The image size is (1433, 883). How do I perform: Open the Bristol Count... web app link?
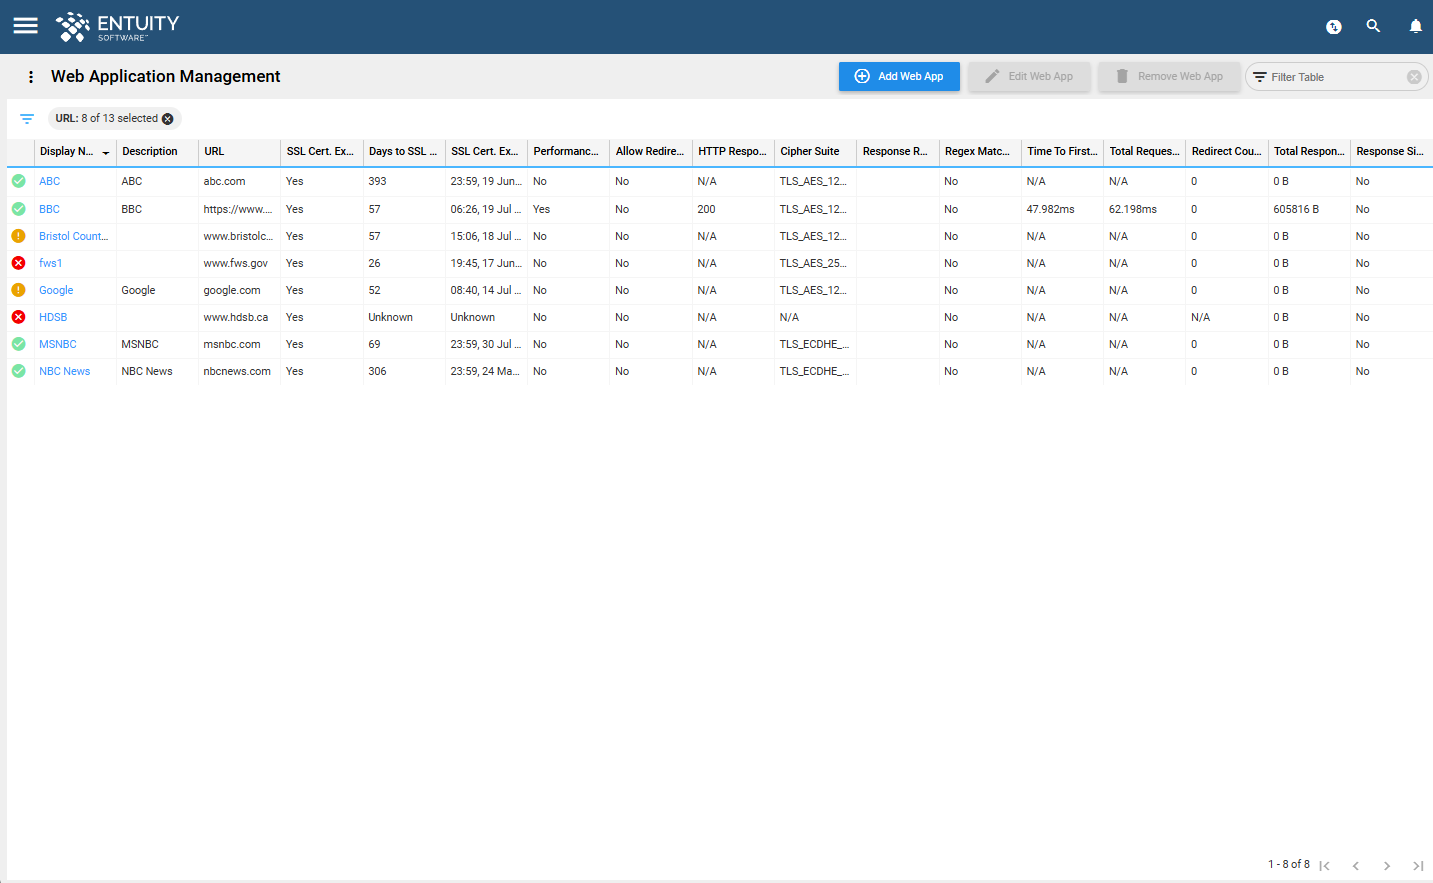(x=74, y=237)
